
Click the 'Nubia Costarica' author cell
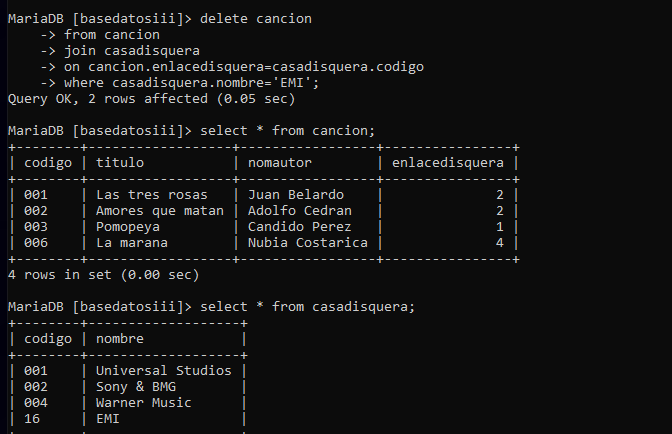tap(302, 242)
